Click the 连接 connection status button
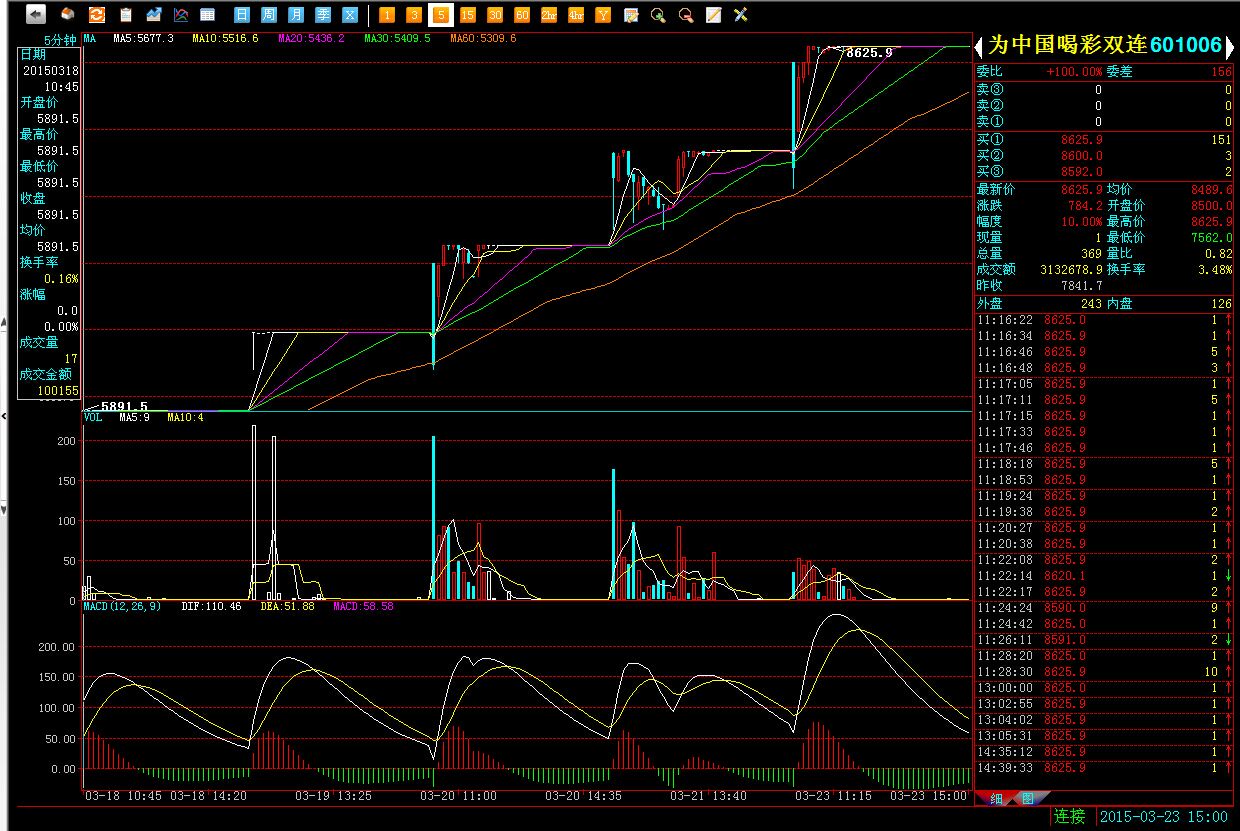Image resolution: width=1240 pixels, height=831 pixels. click(1069, 816)
